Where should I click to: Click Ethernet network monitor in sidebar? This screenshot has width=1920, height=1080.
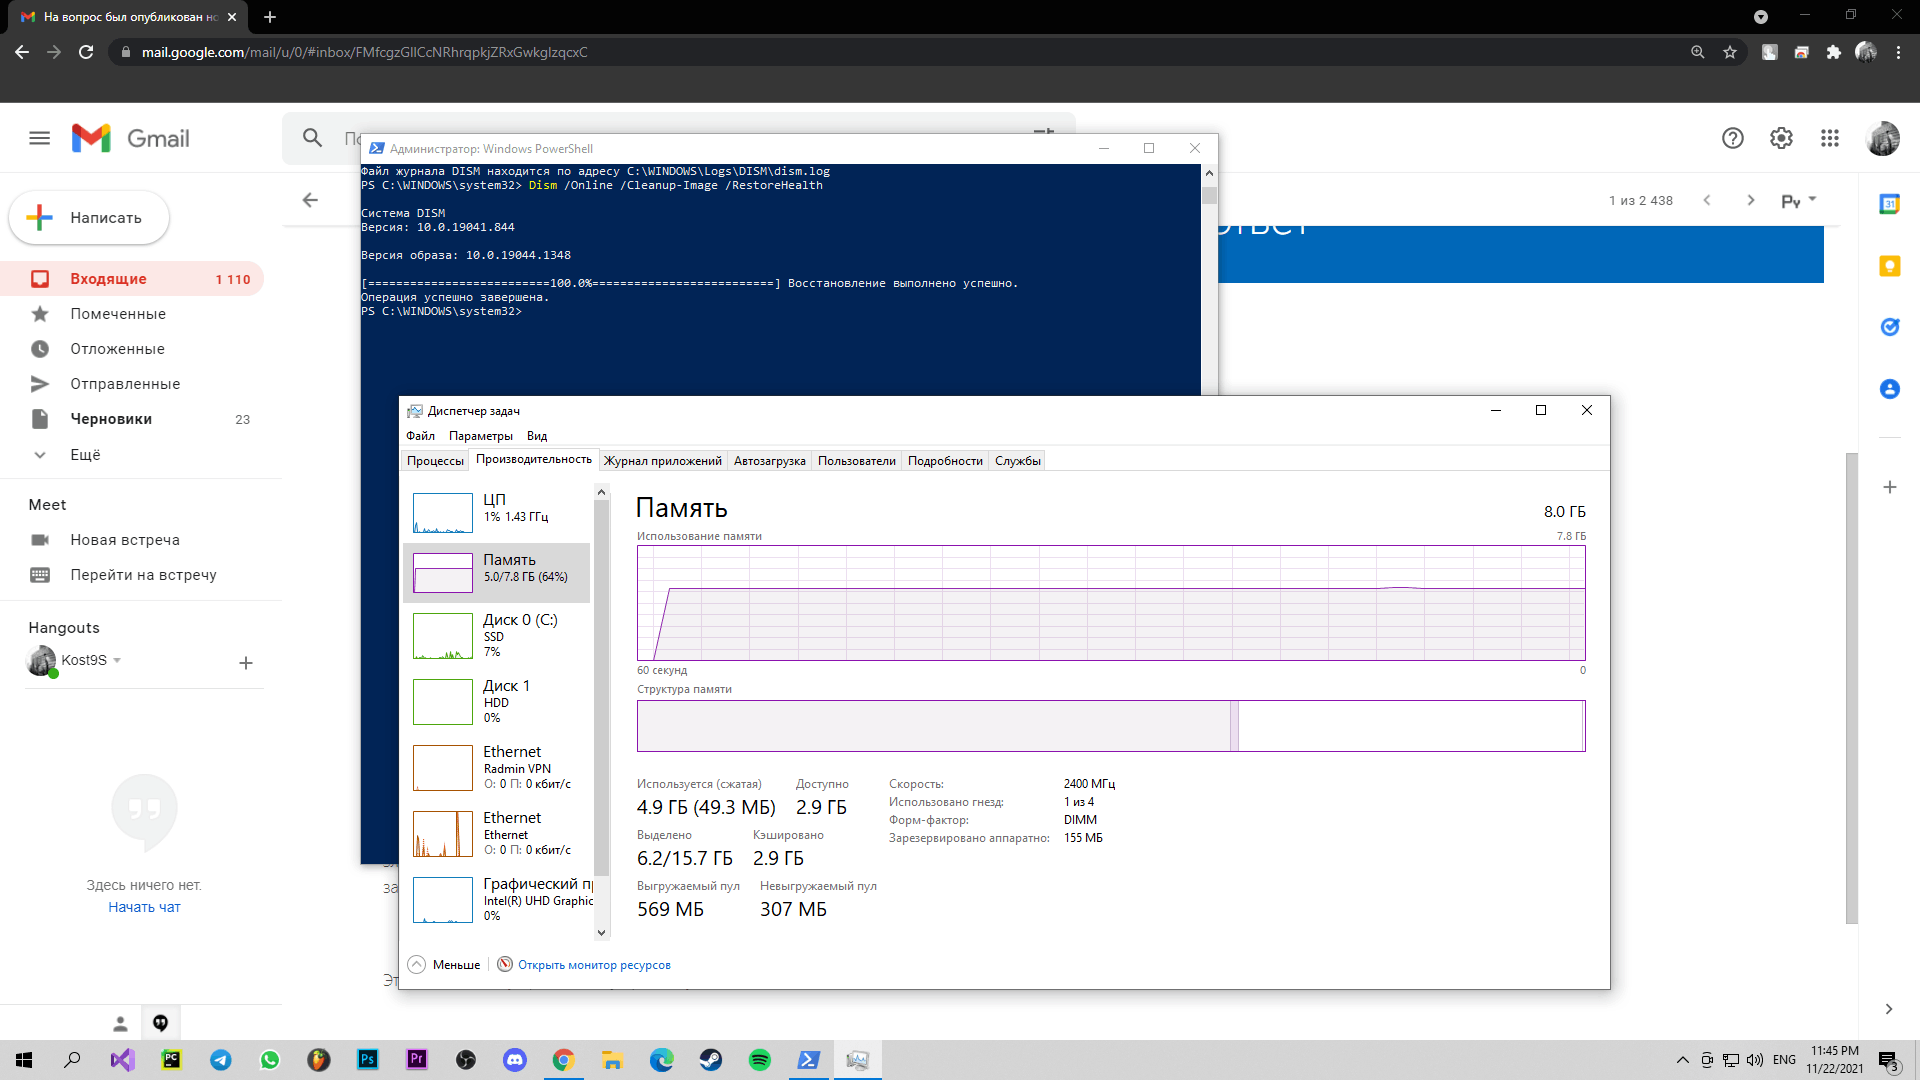498,832
